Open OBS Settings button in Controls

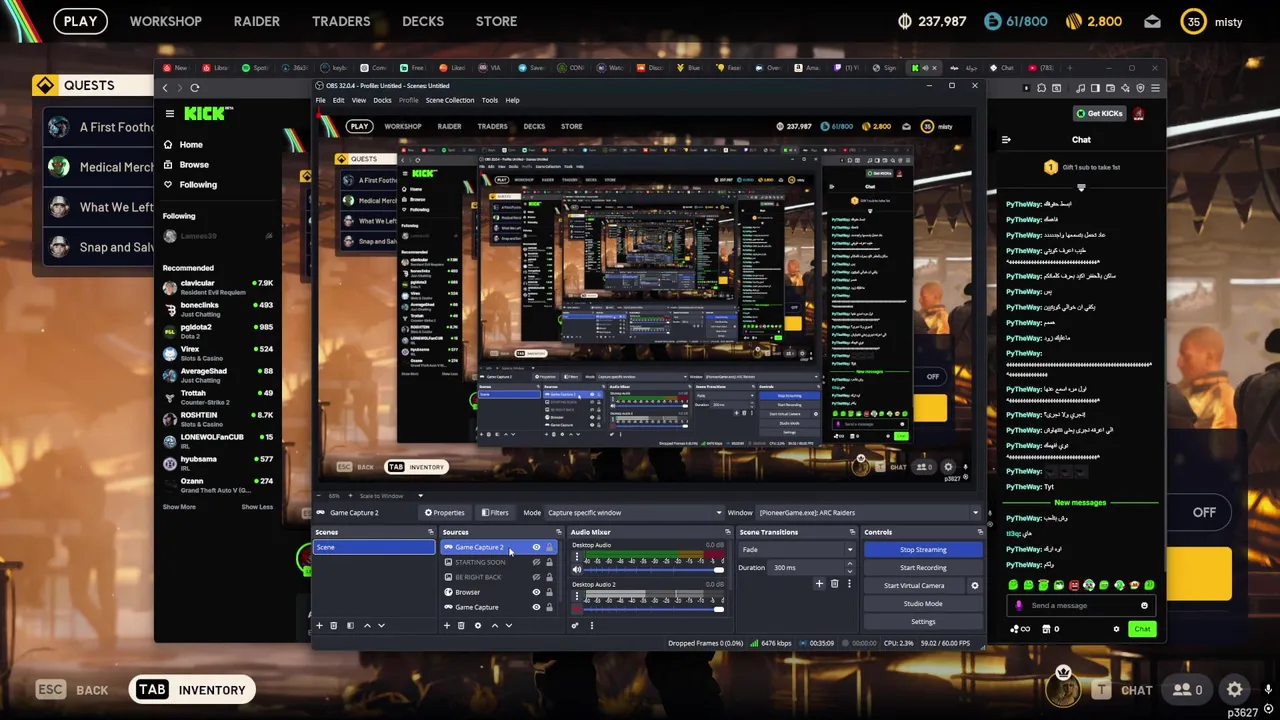923,622
